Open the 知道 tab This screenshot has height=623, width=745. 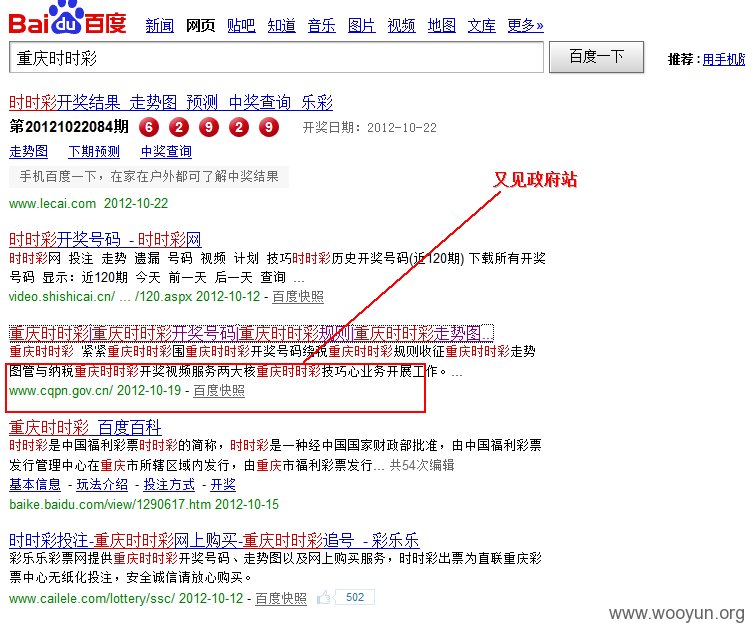pyautogui.click(x=281, y=25)
